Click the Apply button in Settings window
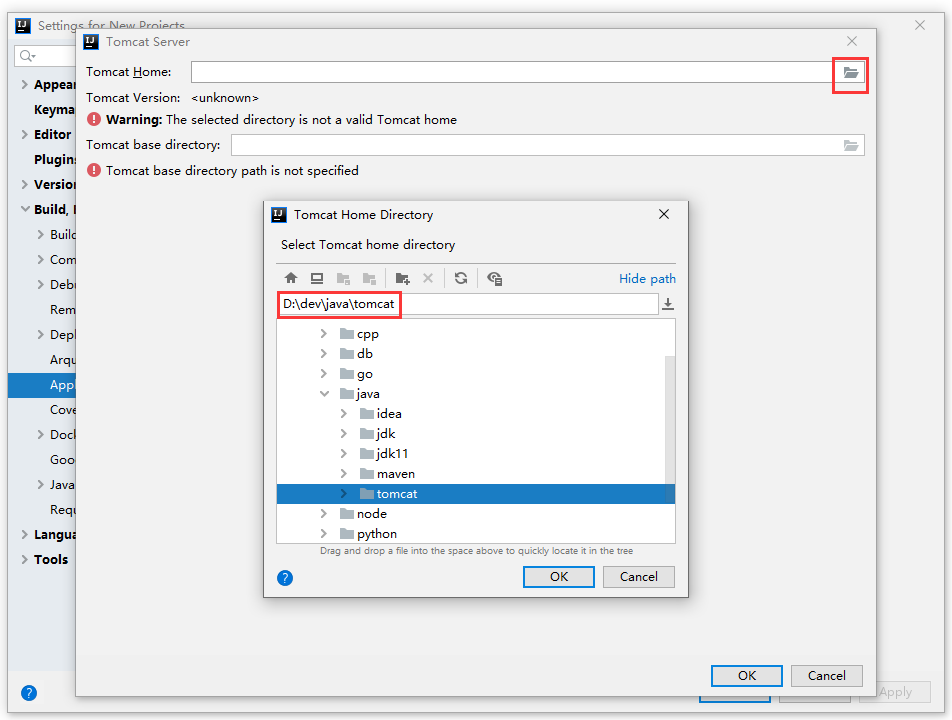Image resolution: width=952 pixels, height=720 pixels. [x=895, y=692]
